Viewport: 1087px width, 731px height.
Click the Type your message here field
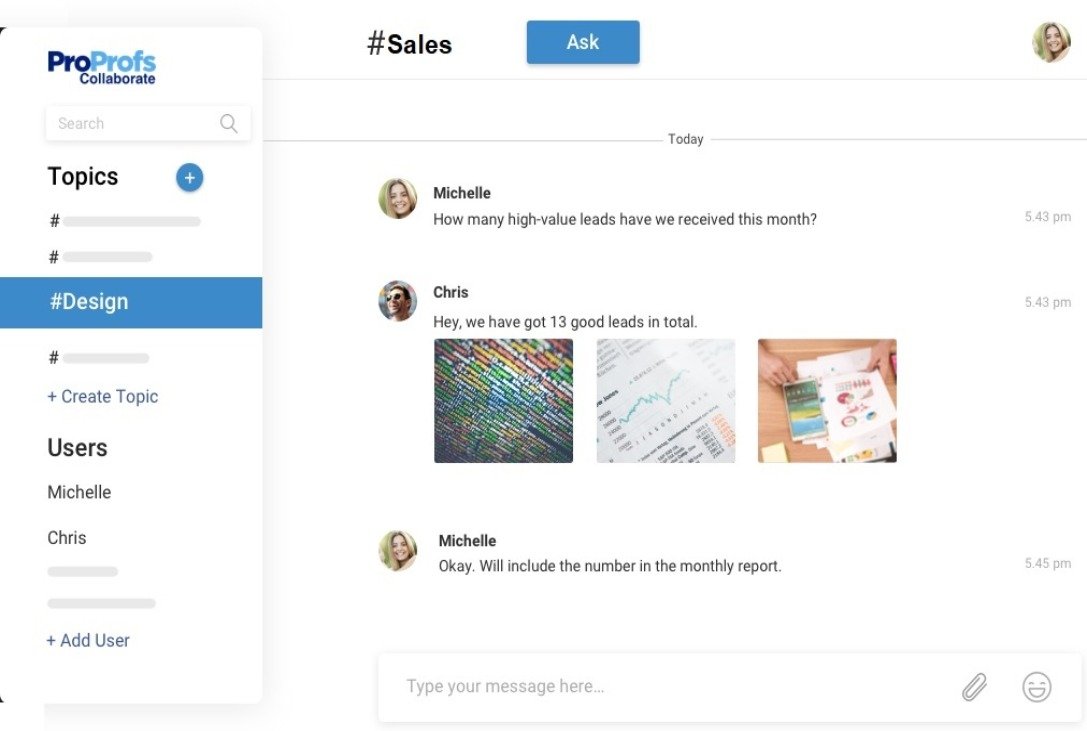tap(730, 687)
